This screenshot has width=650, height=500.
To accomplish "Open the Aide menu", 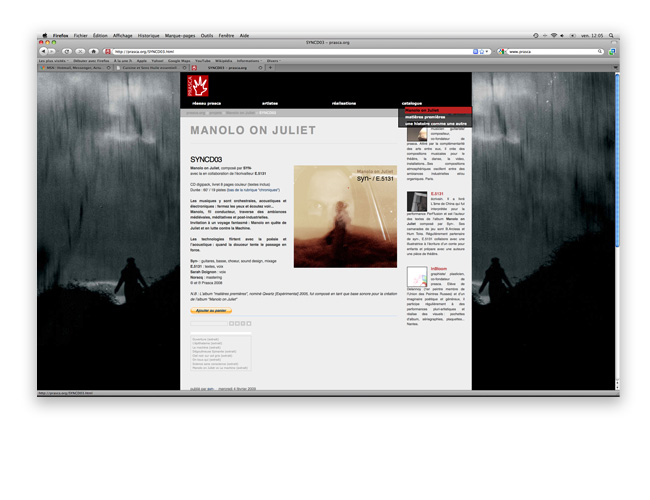I will (244, 36).
